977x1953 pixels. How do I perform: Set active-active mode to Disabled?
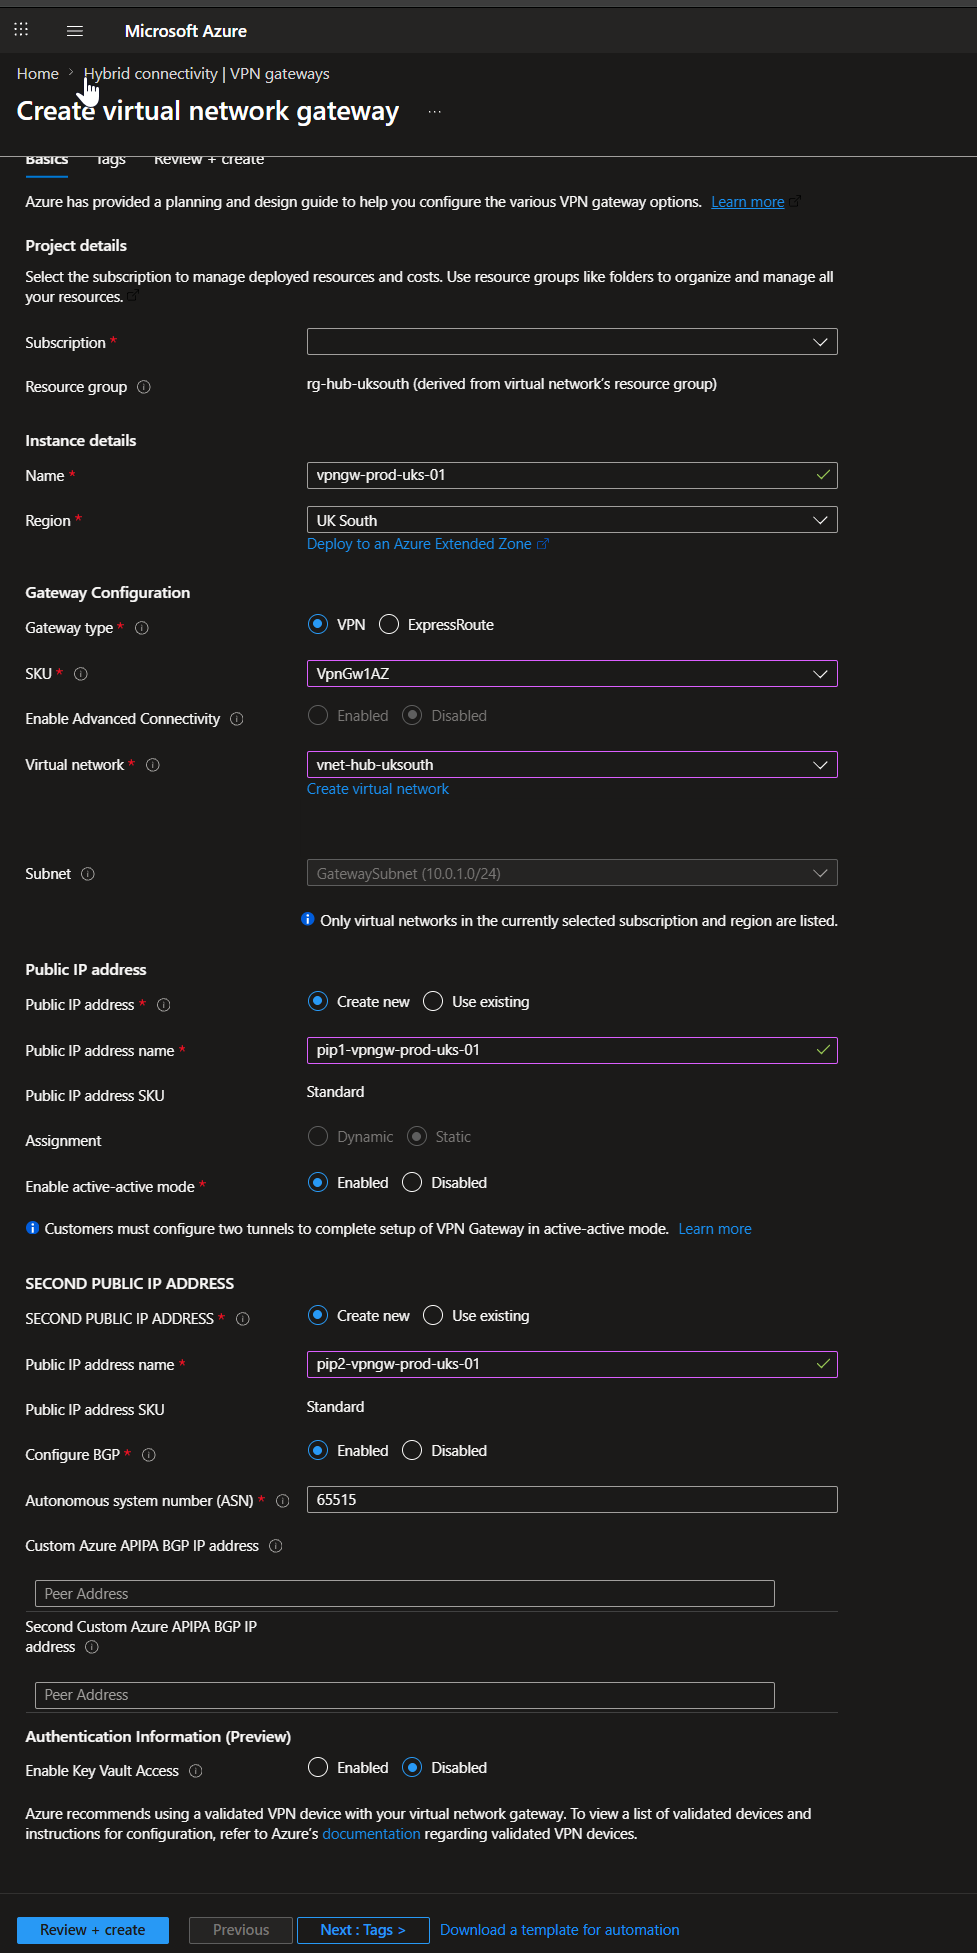click(412, 1182)
